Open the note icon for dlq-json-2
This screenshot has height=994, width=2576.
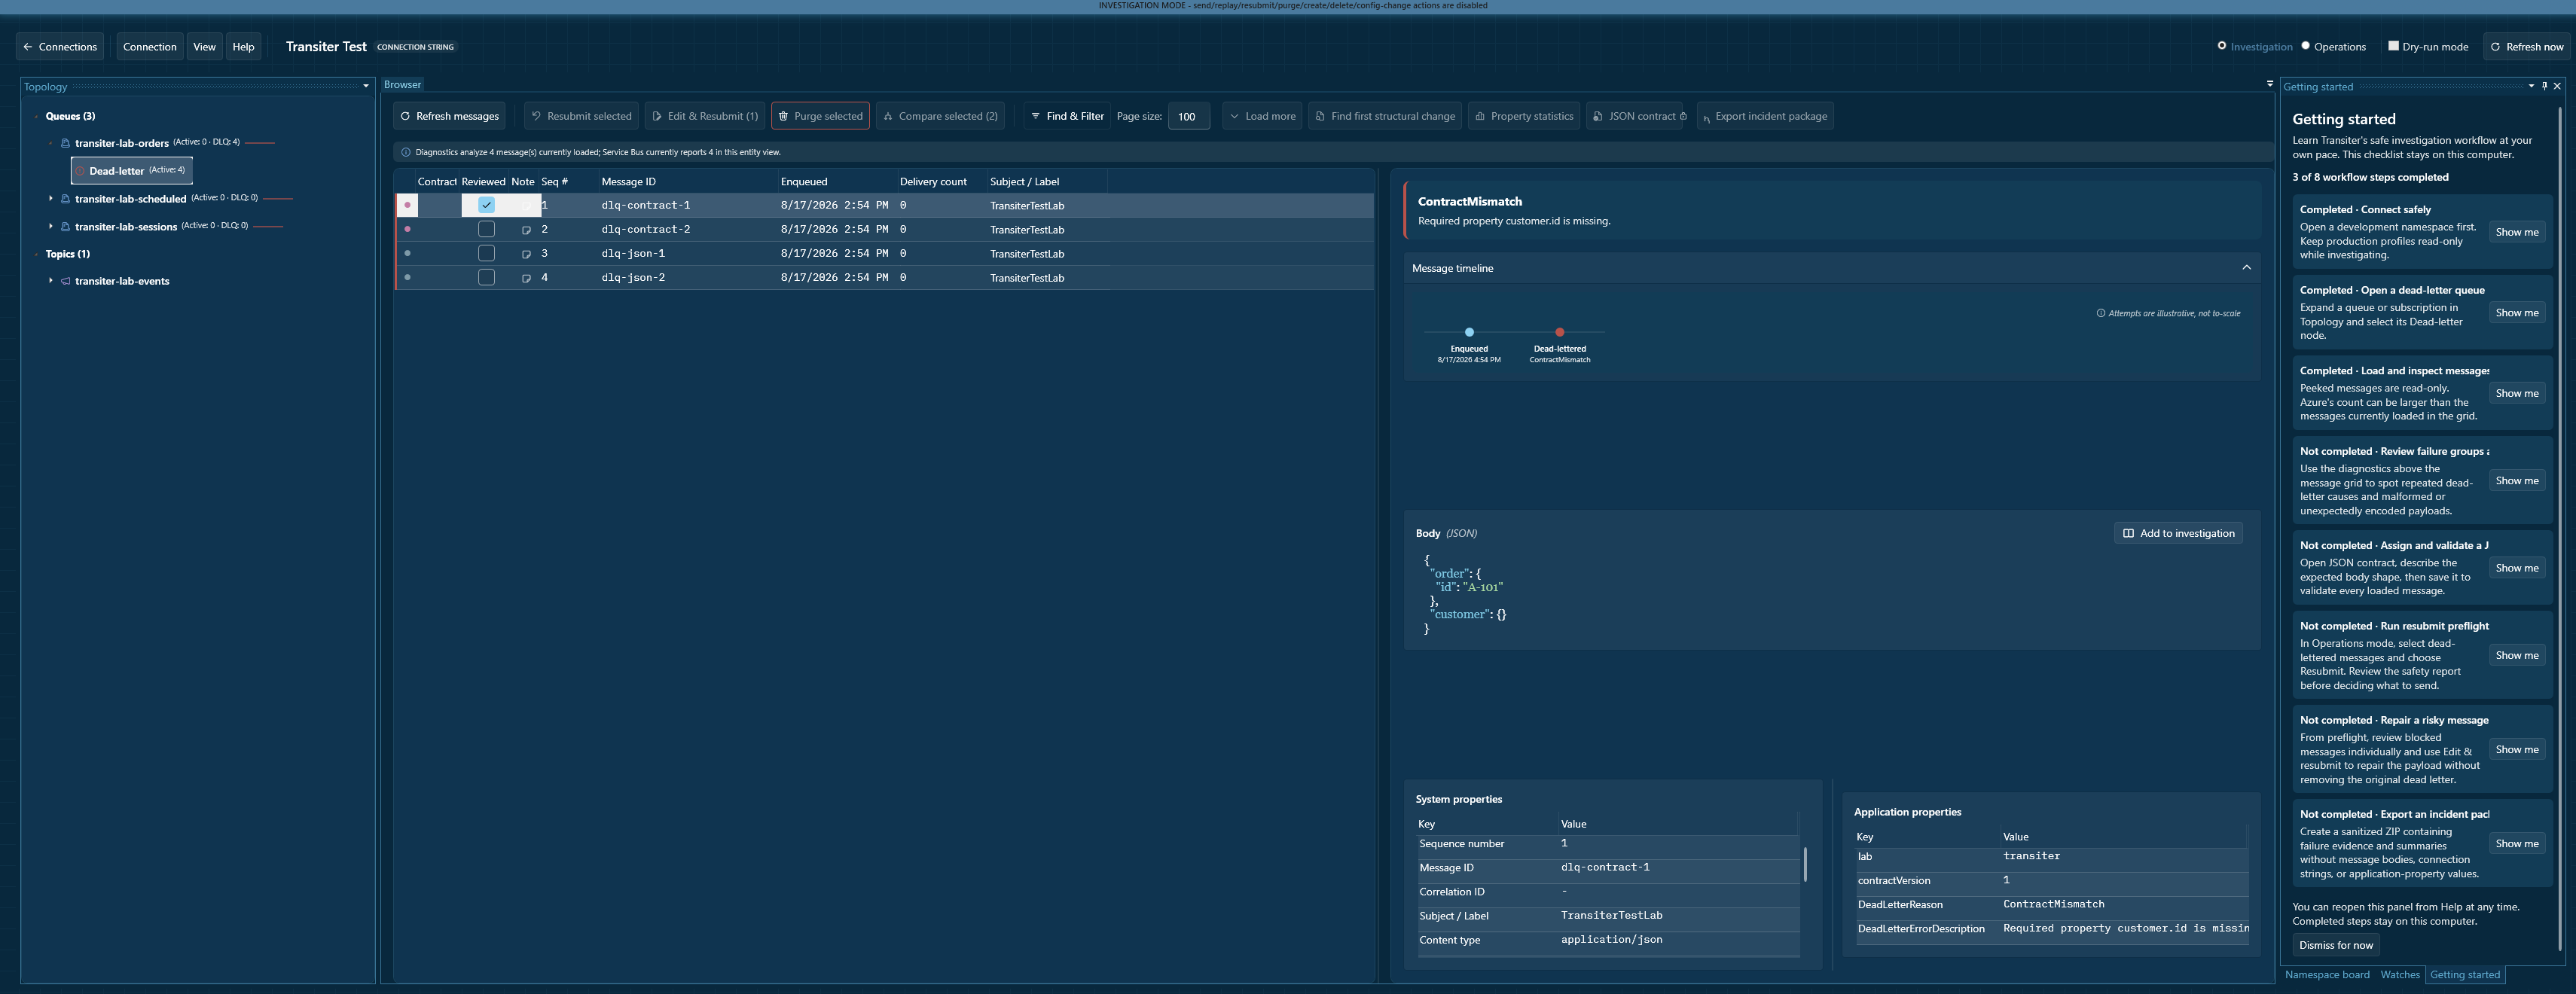pos(526,278)
